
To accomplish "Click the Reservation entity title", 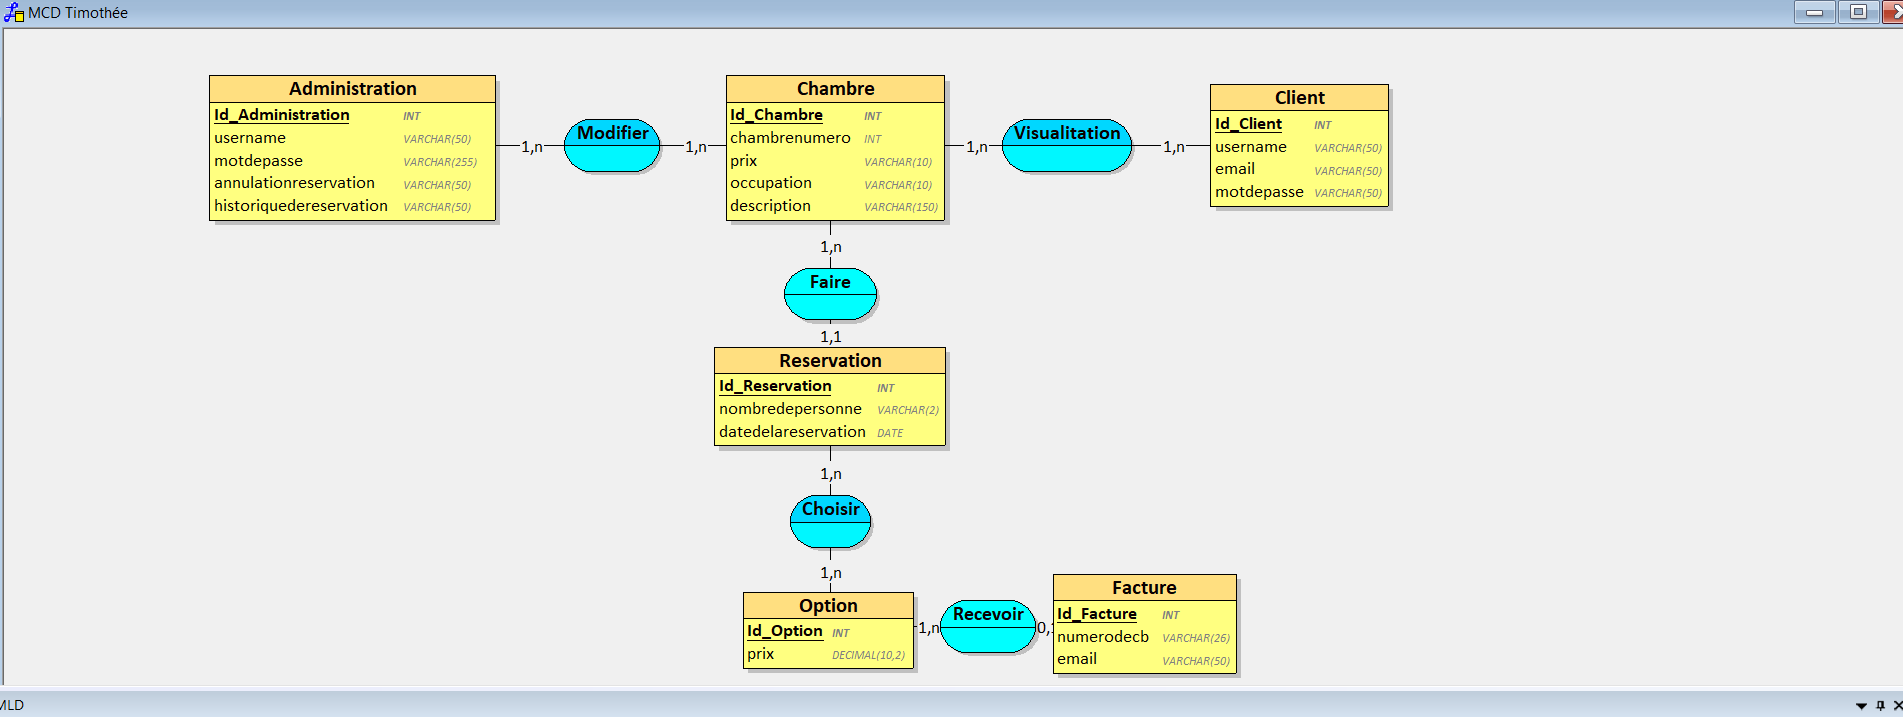I will pyautogui.click(x=830, y=361).
